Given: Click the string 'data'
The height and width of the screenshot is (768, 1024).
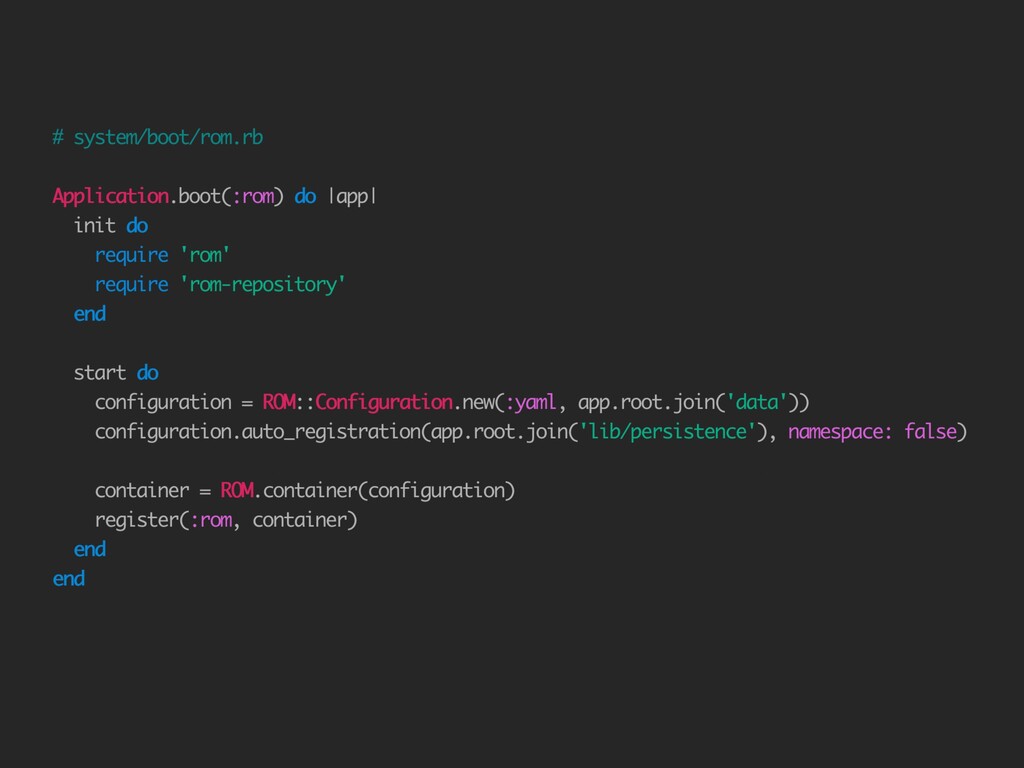Looking at the screenshot, I should [x=757, y=402].
